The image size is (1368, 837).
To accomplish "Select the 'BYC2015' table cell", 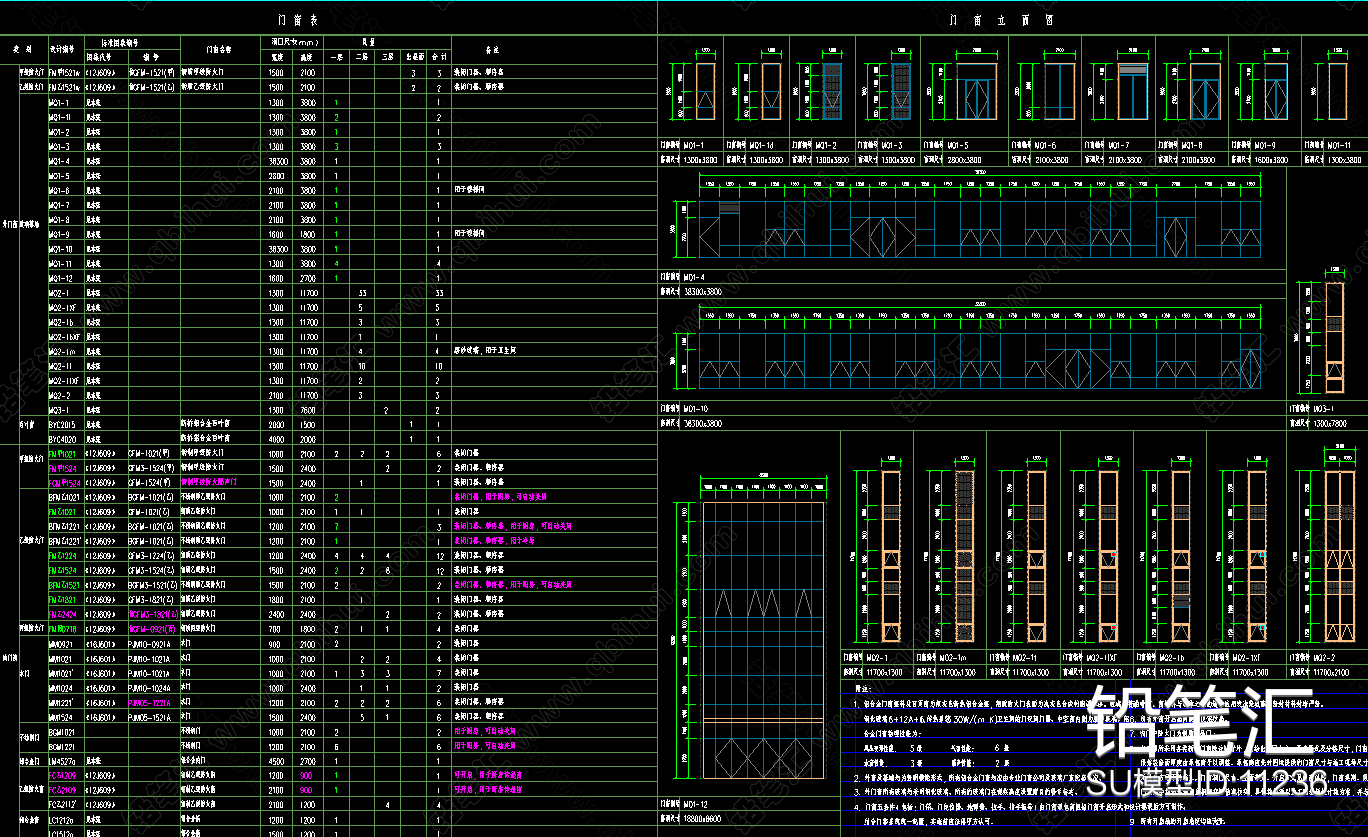I will pyautogui.click(x=62, y=424).
